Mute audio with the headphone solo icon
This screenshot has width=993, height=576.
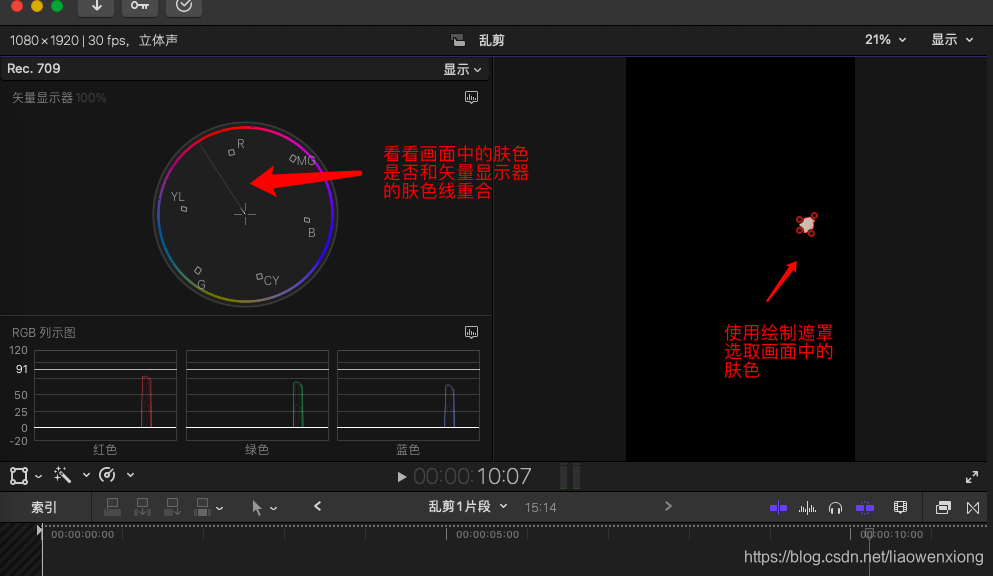coord(835,507)
